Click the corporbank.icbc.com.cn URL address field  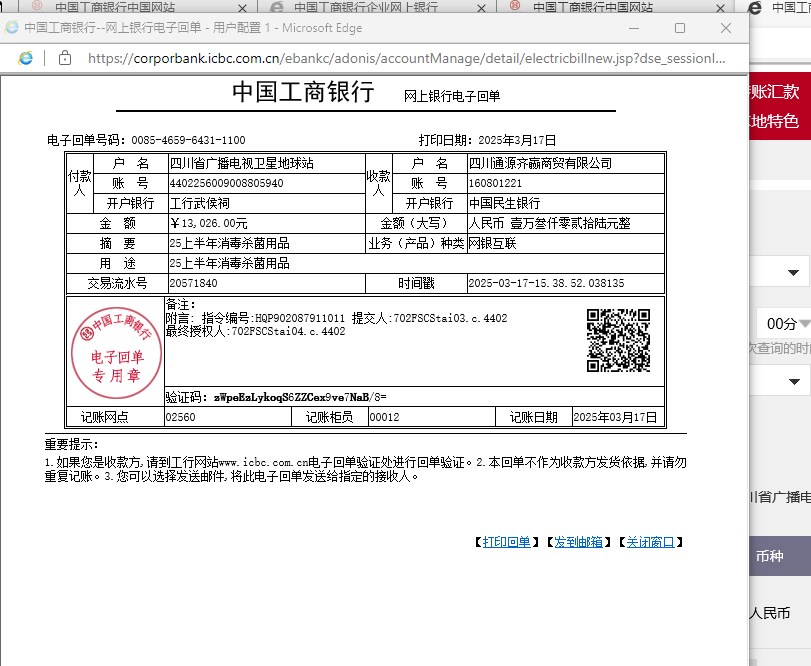pyautogui.click(x=407, y=58)
